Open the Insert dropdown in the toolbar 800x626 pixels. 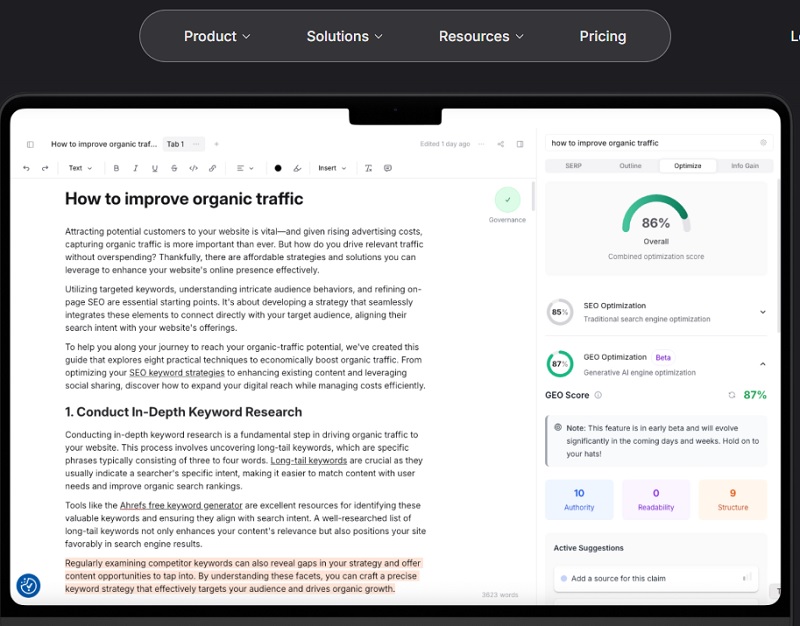pos(332,168)
